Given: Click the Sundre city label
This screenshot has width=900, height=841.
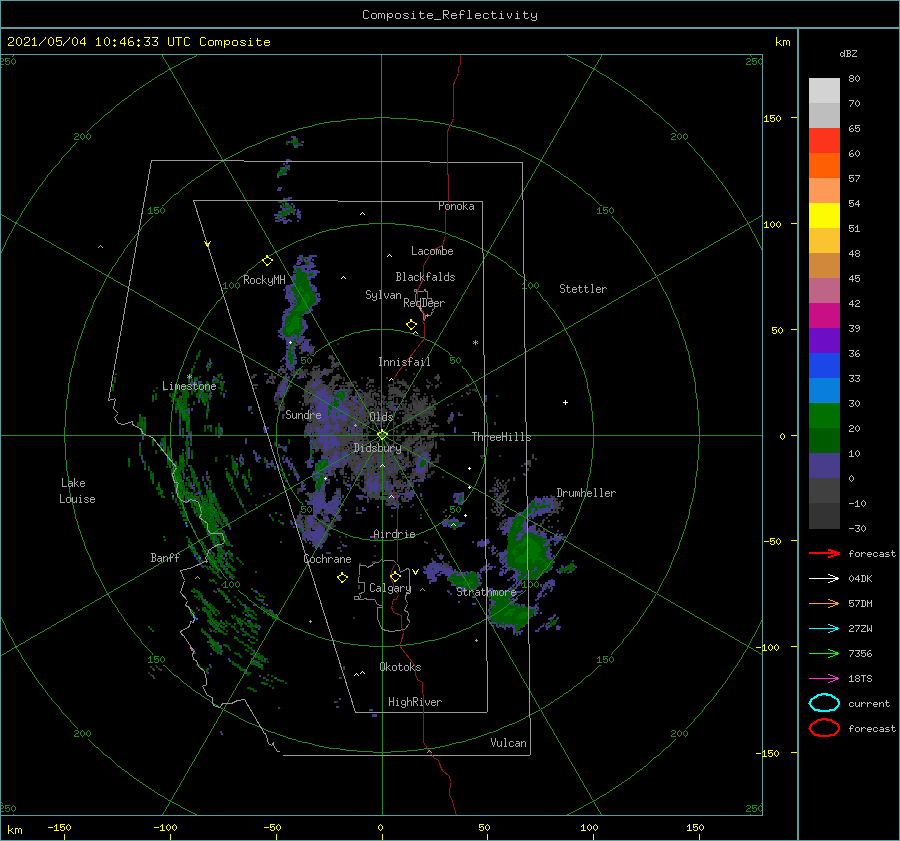Looking at the screenshot, I should (x=303, y=415).
